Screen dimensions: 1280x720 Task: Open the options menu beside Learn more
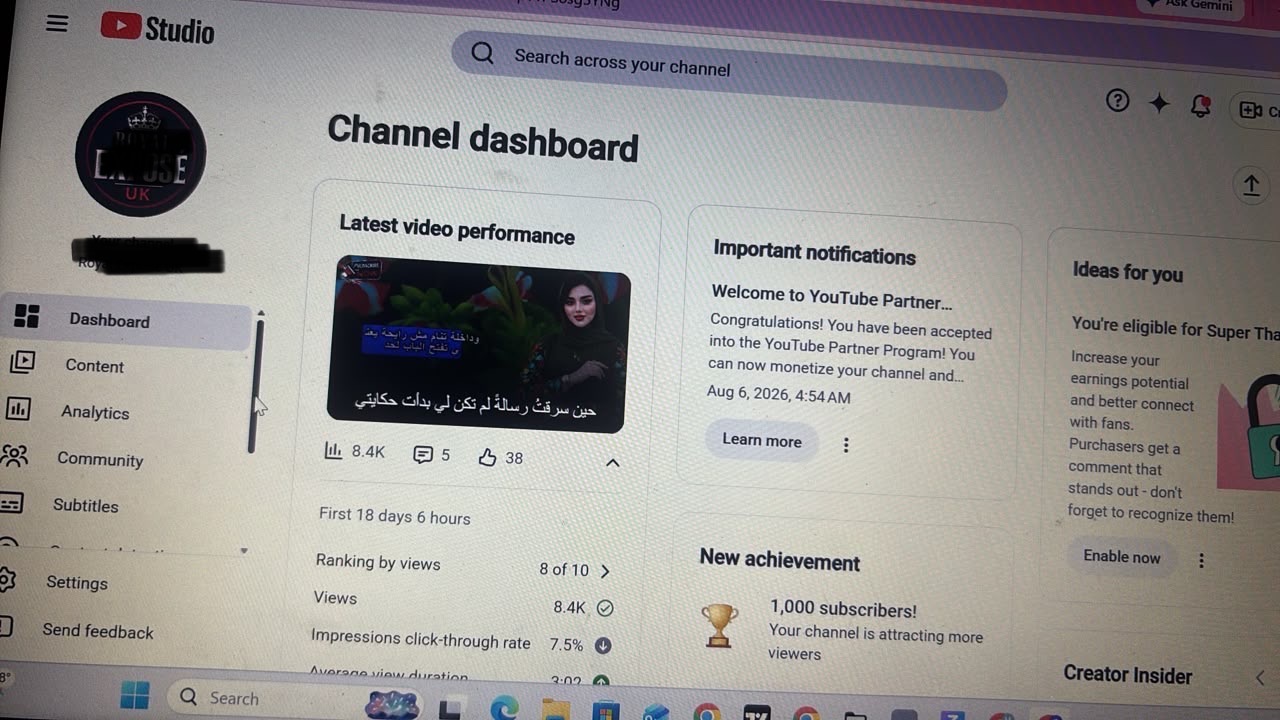pyautogui.click(x=846, y=445)
